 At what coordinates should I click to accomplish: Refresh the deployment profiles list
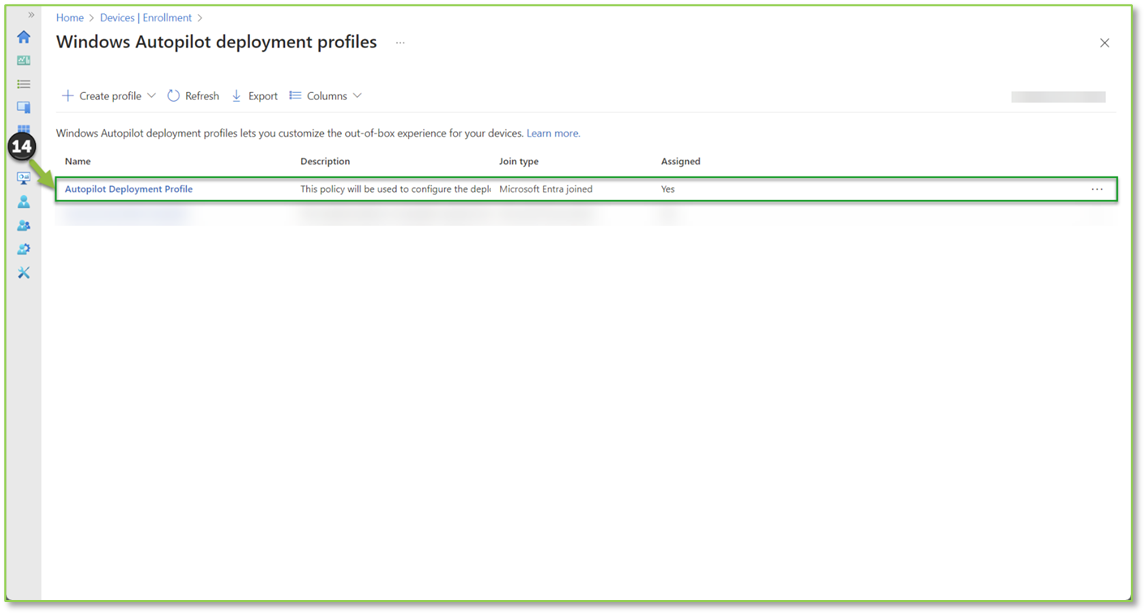pyautogui.click(x=193, y=95)
